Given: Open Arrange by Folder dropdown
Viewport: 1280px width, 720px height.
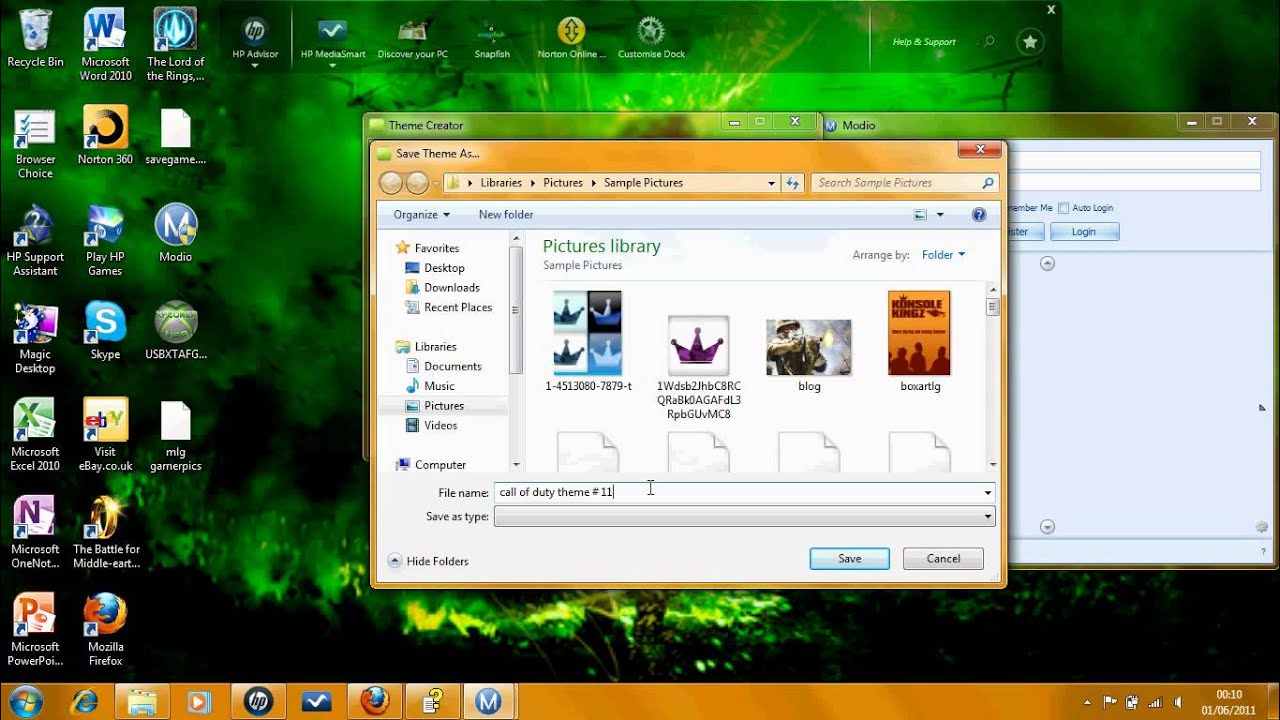Looking at the screenshot, I should pos(943,255).
